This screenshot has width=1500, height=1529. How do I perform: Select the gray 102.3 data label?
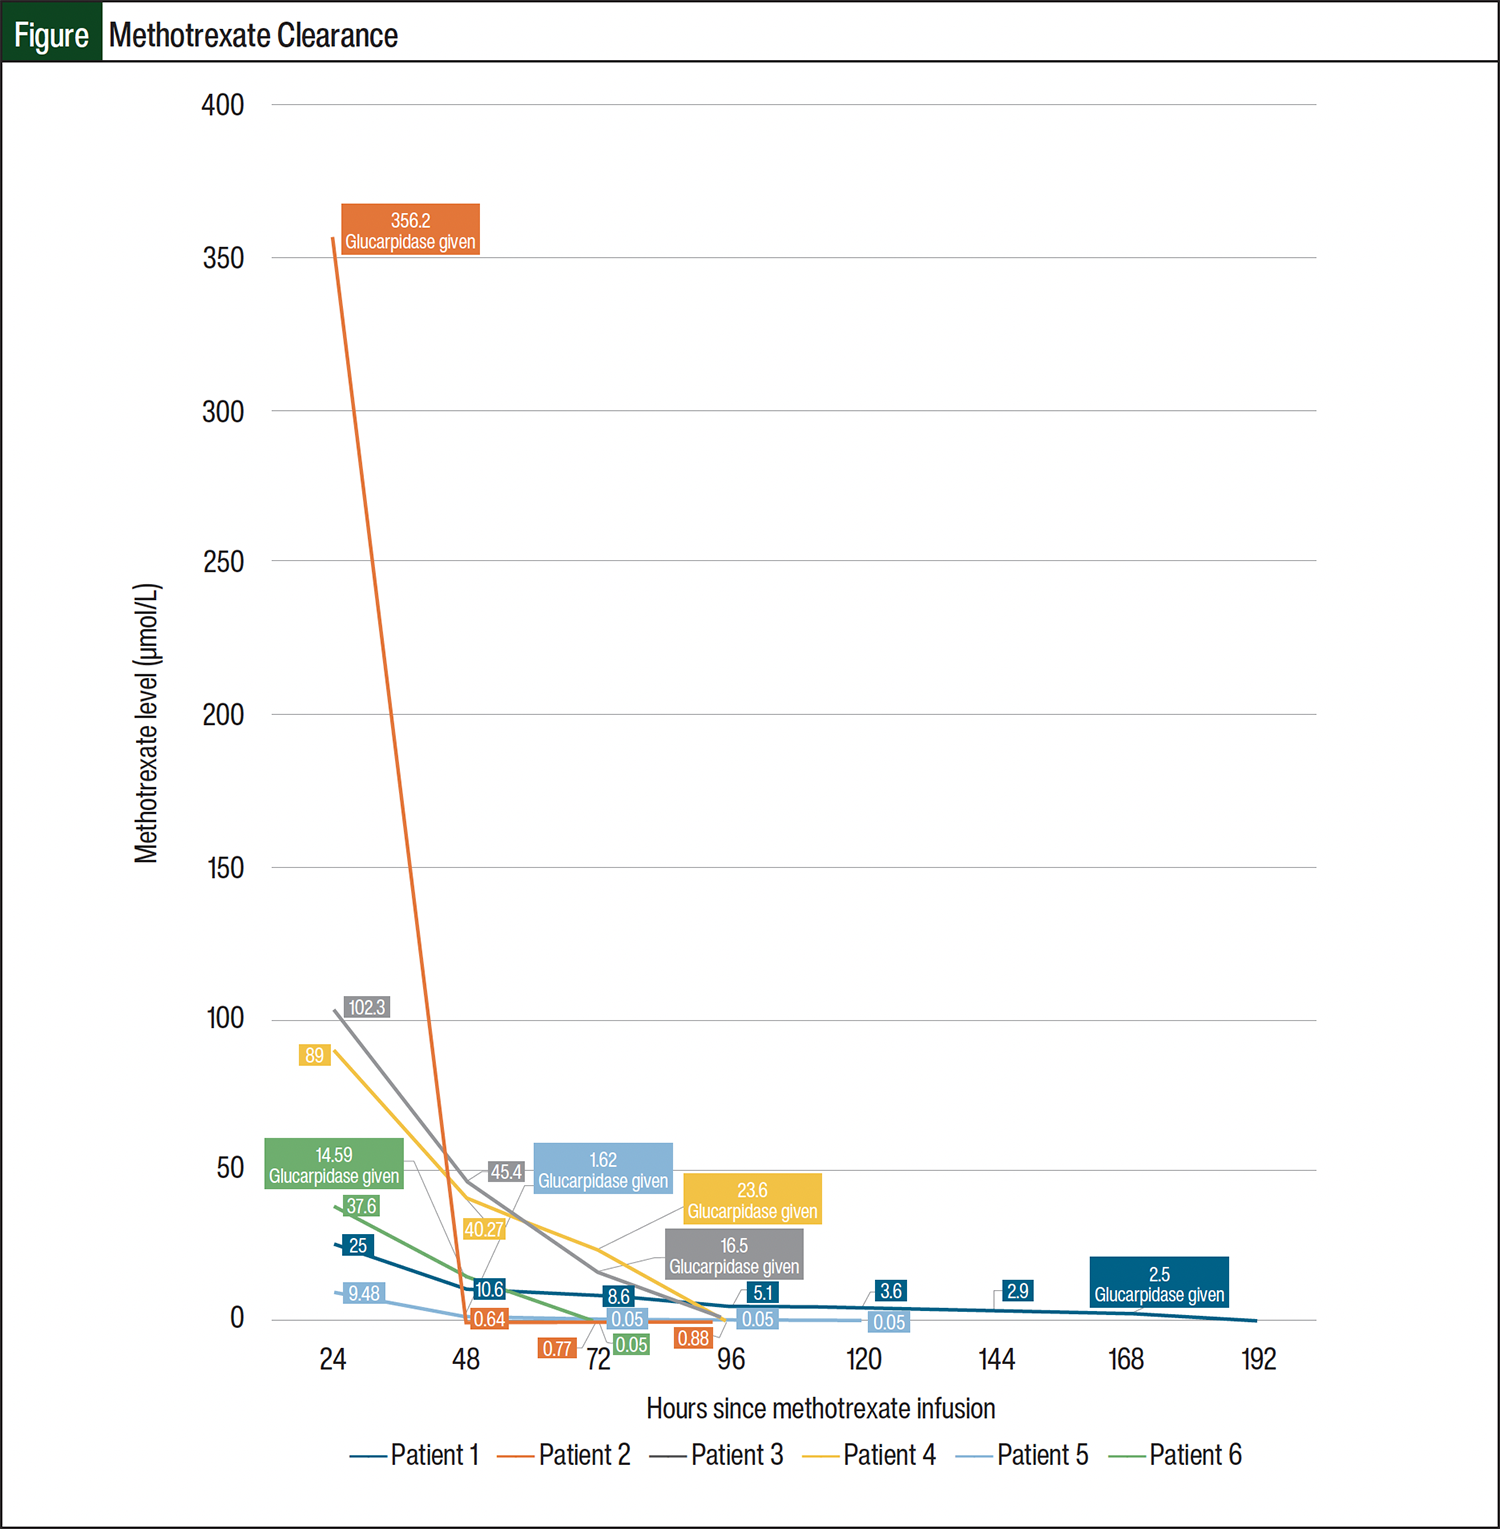click(366, 1007)
